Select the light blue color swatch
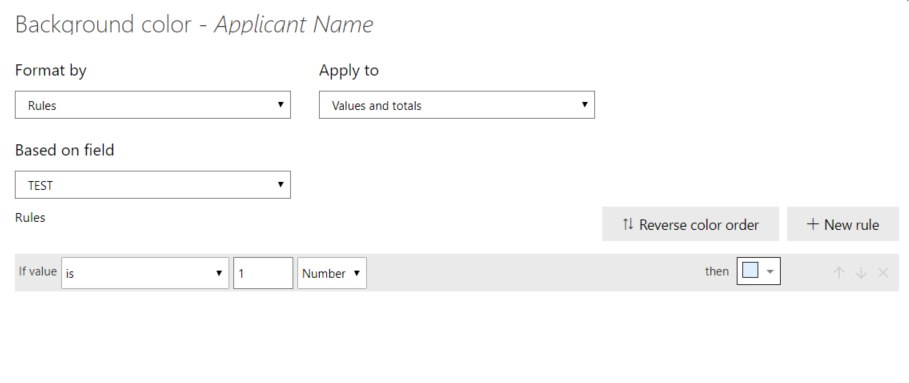 [750, 271]
